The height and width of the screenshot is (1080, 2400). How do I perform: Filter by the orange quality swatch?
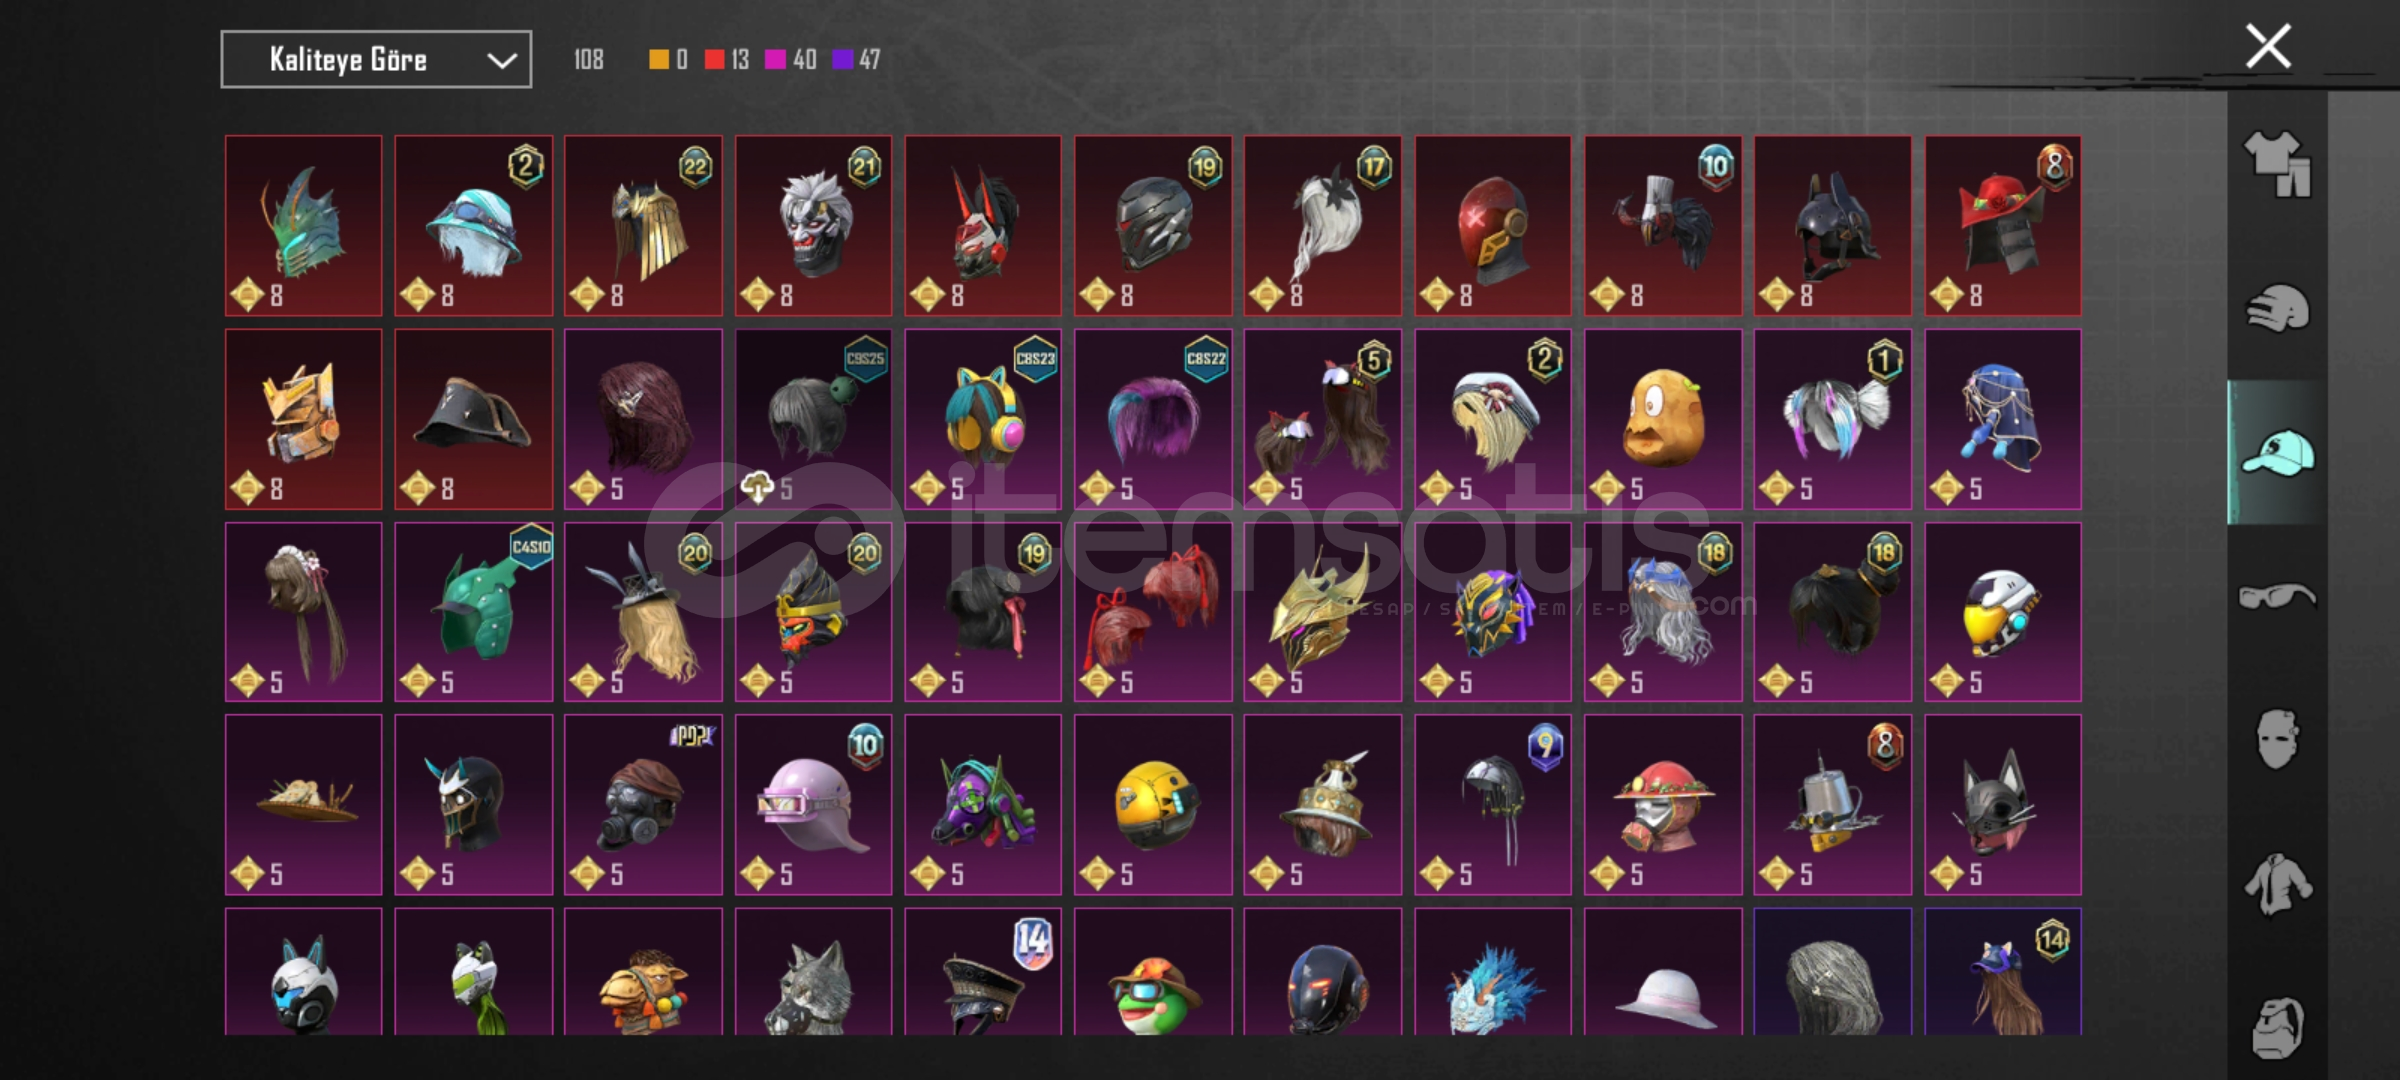click(658, 60)
